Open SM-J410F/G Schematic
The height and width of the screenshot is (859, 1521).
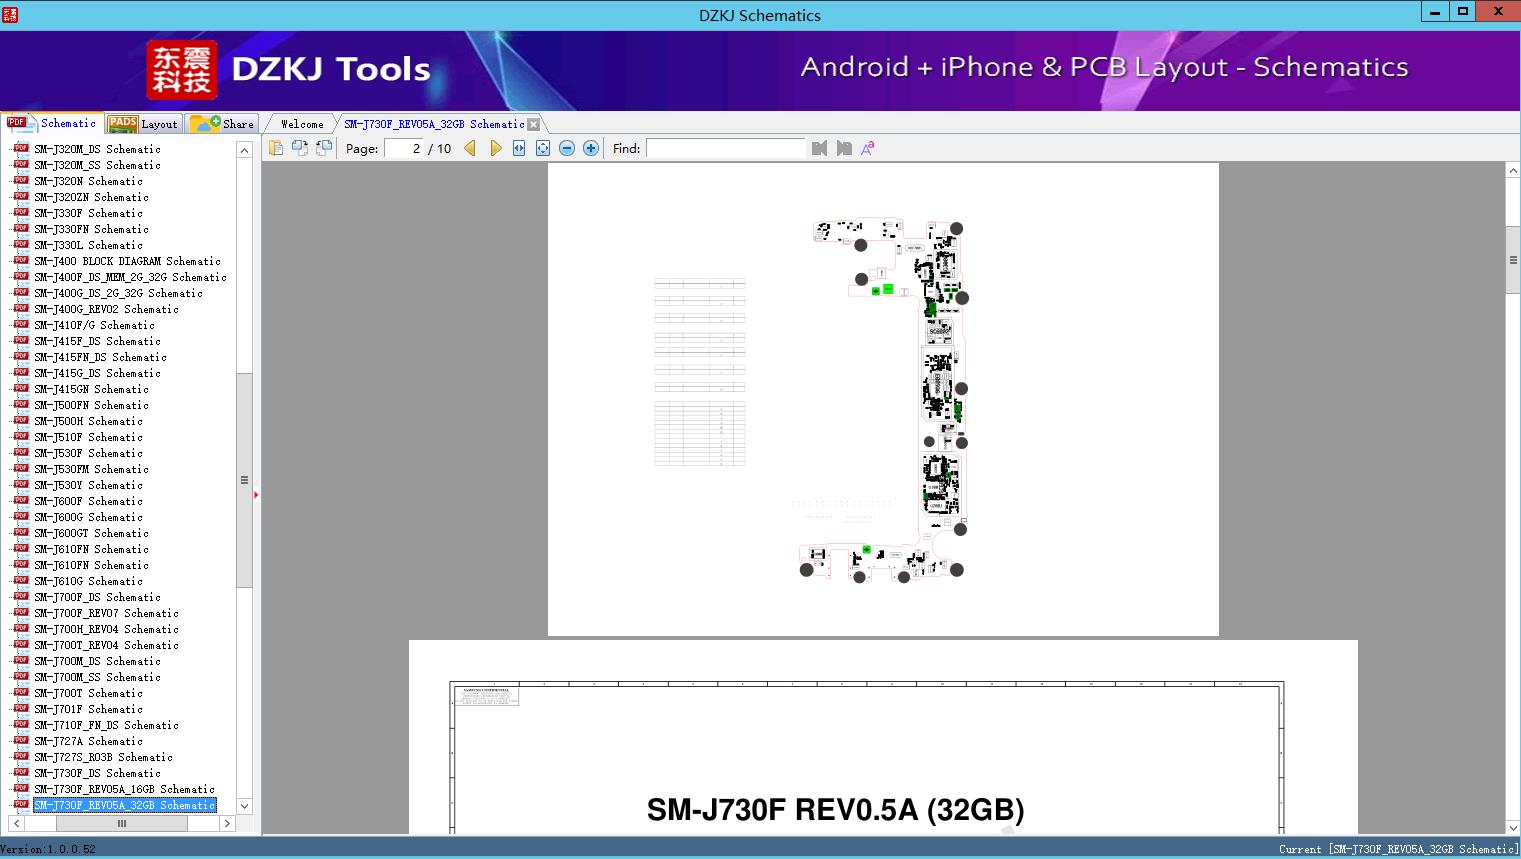pos(94,325)
